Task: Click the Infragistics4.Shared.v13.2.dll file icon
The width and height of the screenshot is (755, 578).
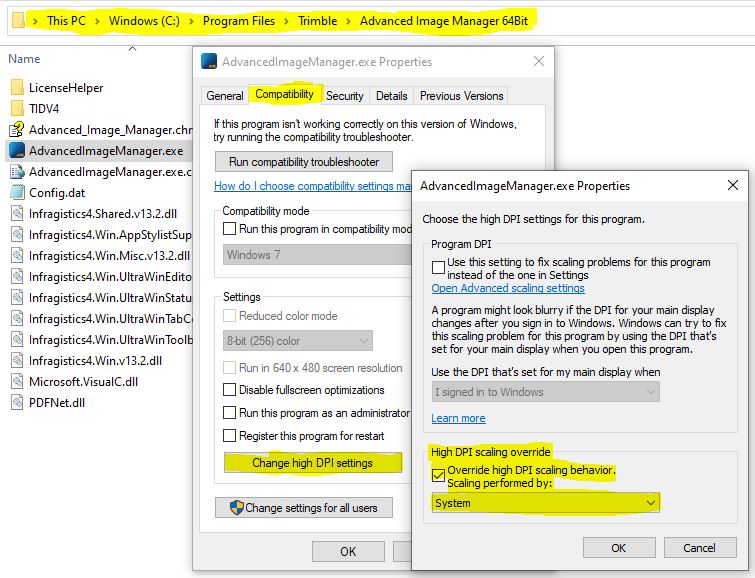Action: (17, 213)
